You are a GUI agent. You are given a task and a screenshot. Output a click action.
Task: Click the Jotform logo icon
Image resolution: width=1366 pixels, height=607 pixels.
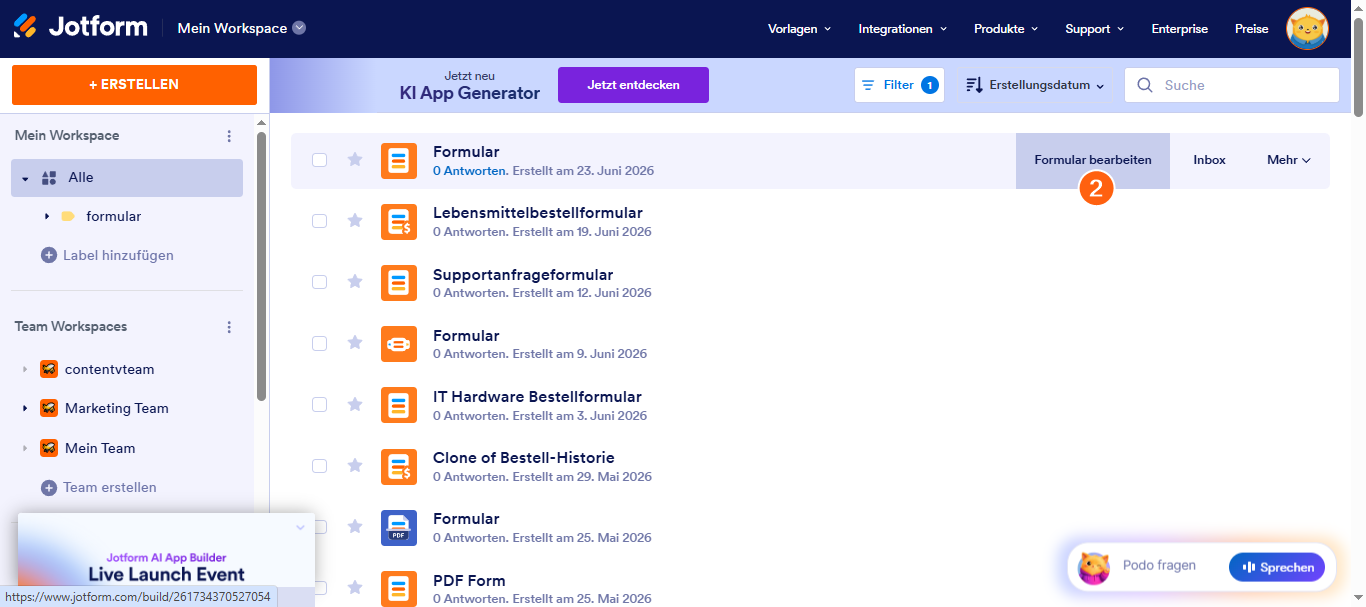click(26, 27)
